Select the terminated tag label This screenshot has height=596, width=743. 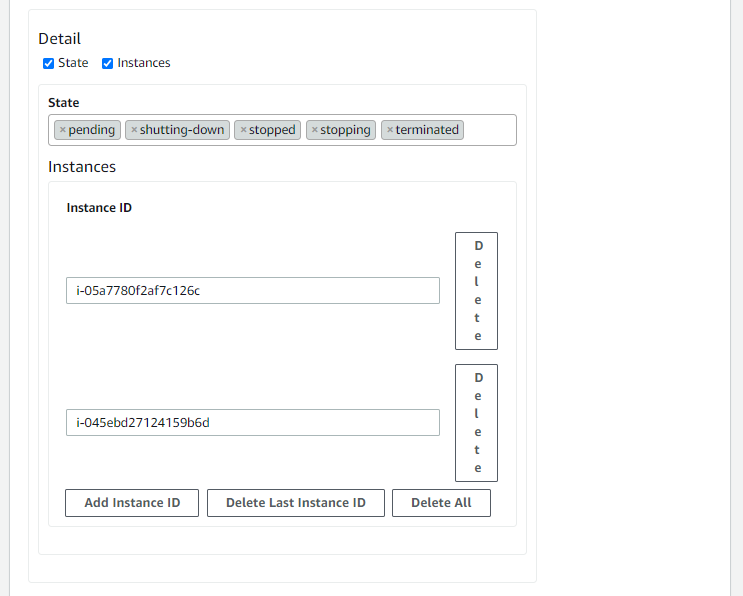click(427, 130)
